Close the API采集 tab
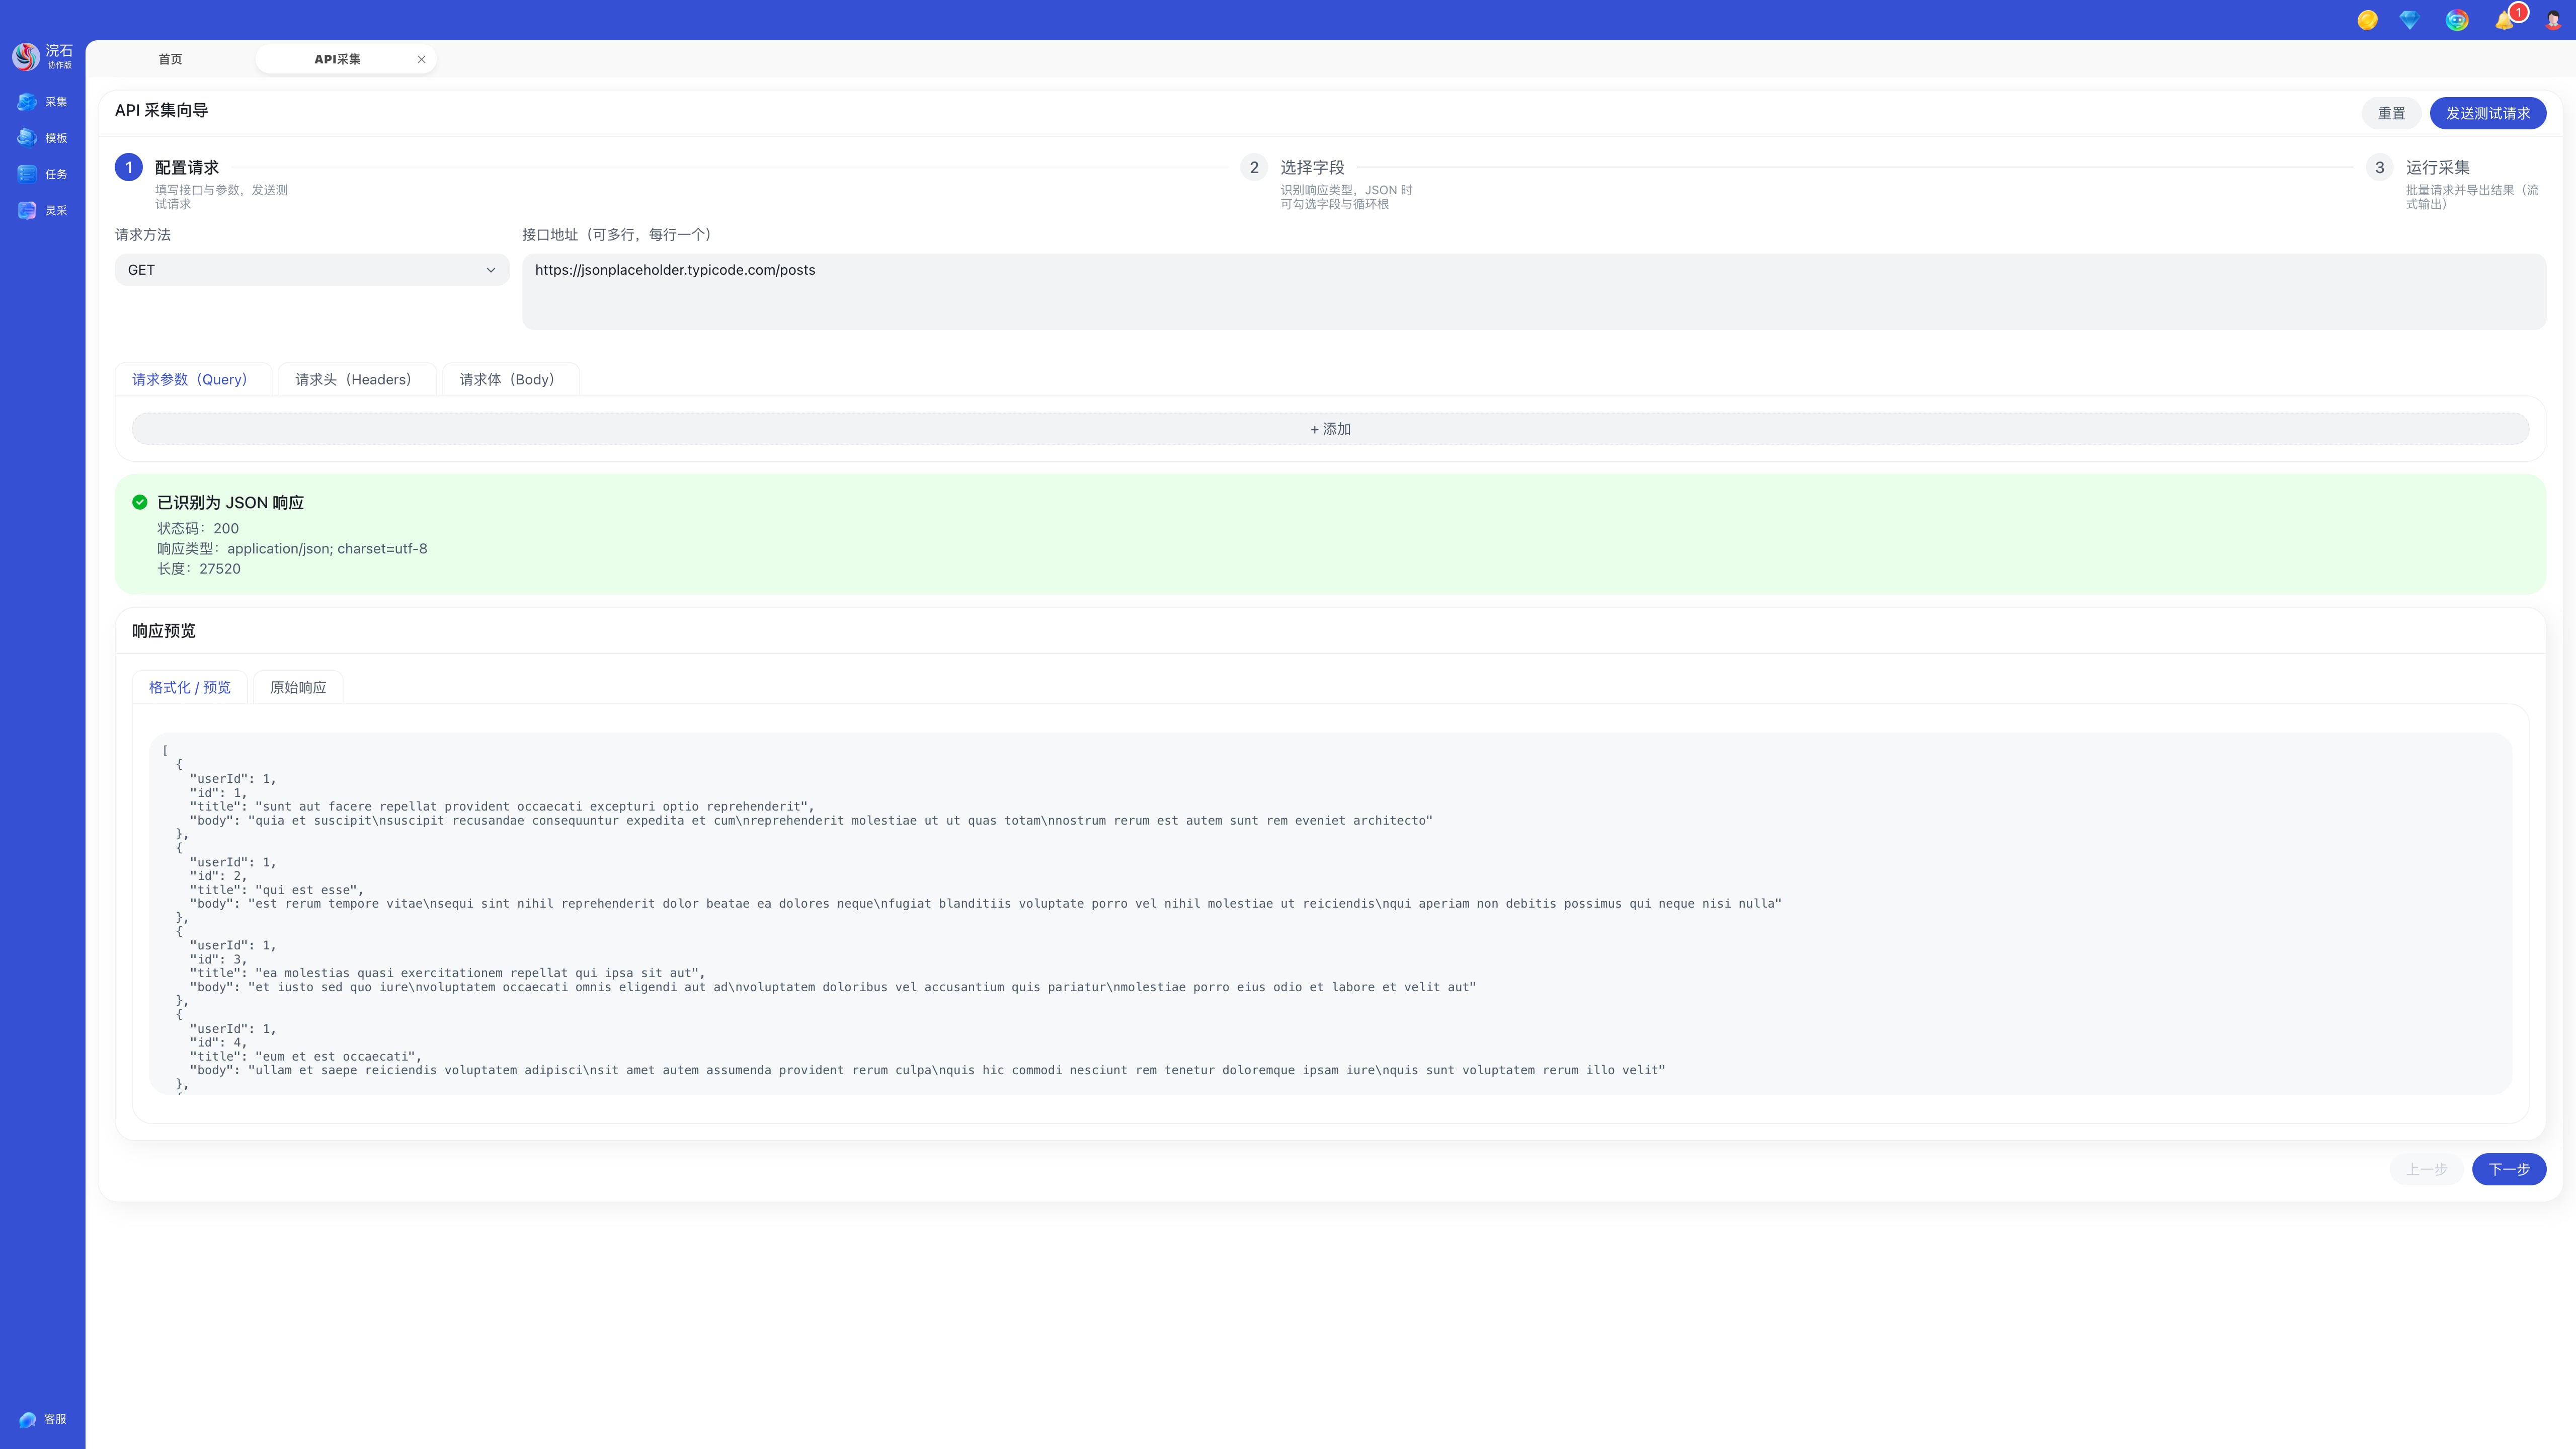This screenshot has height=1449, width=2576. pos(421,59)
